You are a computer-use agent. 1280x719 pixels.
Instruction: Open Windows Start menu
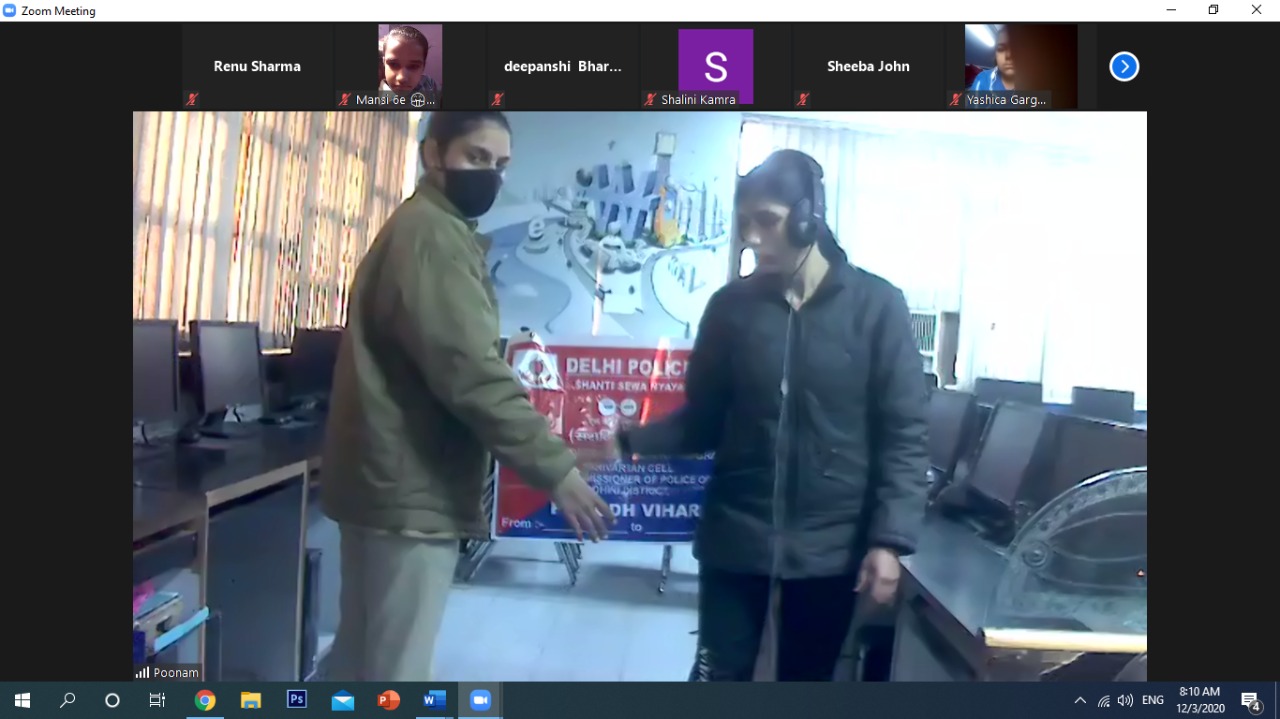click(x=22, y=700)
